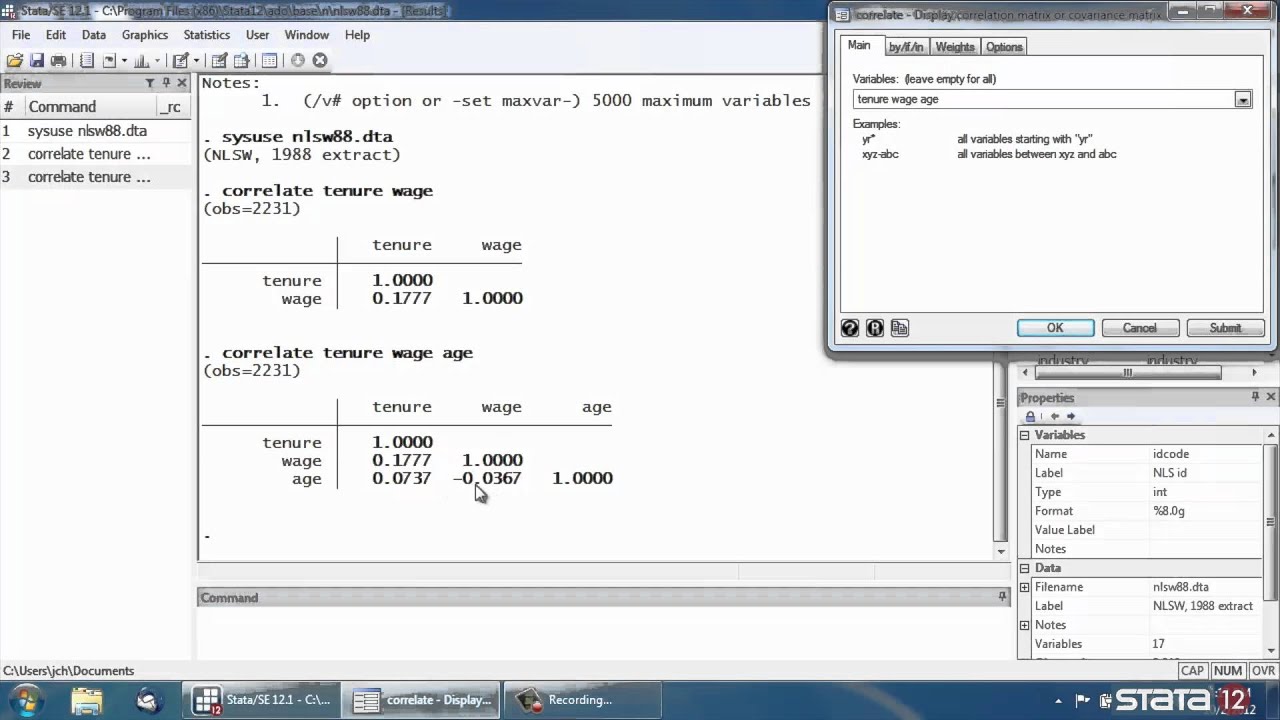Click OK in the correlate dialog
Viewport: 1280px width, 720px height.
tap(1055, 328)
